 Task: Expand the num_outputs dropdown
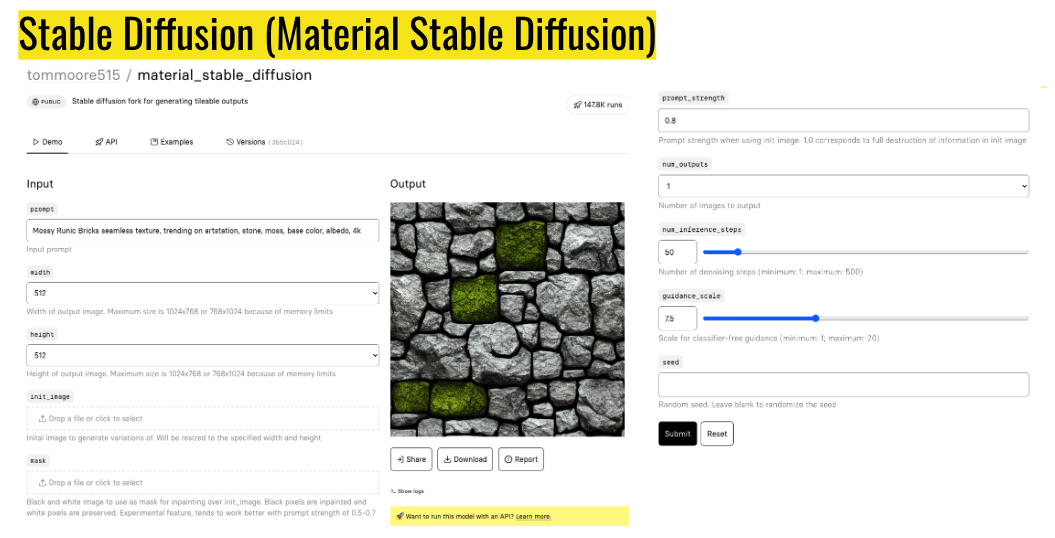(x=843, y=186)
